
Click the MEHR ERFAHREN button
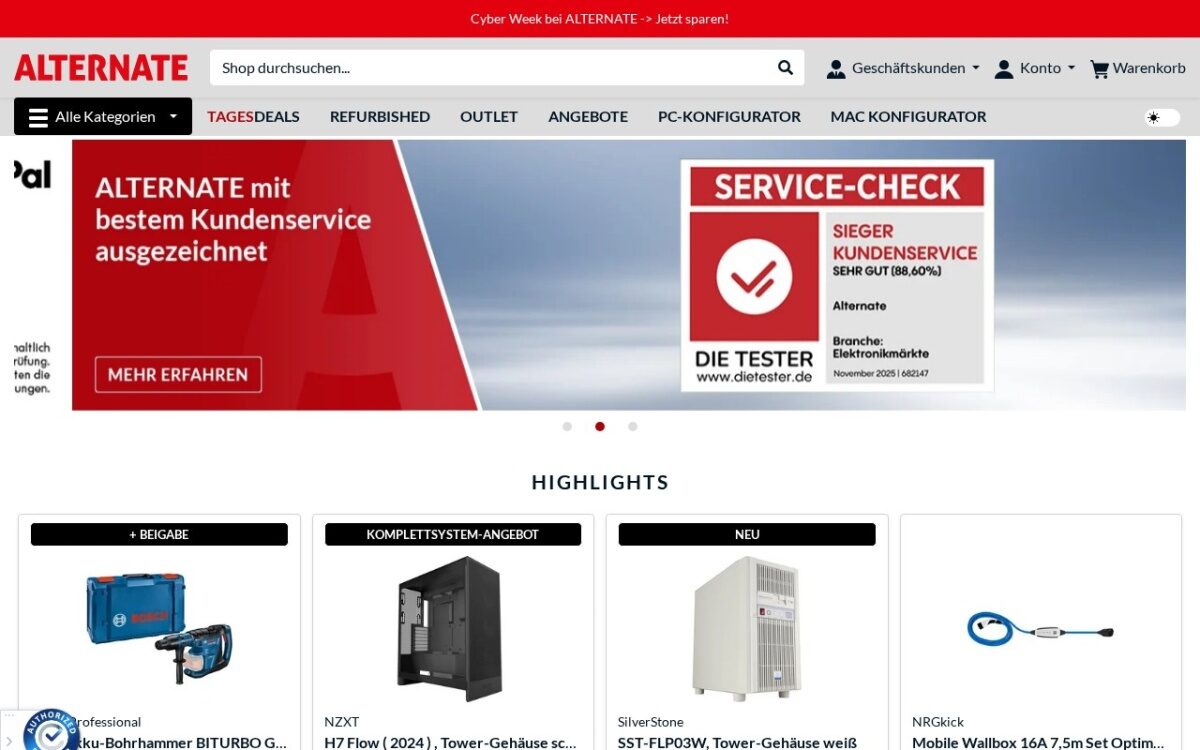click(x=178, y=374)
